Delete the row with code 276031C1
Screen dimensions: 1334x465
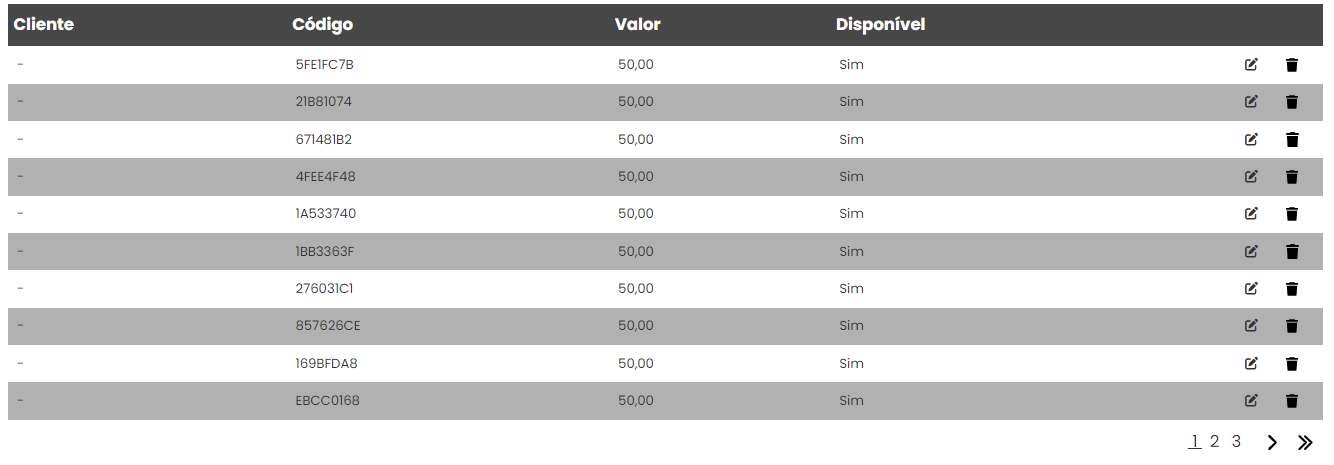pyautogui.click(x=1292, y=289)
